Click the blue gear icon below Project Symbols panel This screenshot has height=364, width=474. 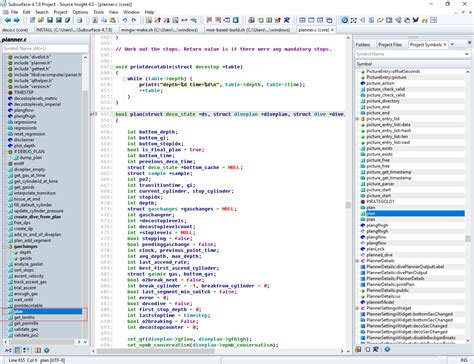[387, 349]
